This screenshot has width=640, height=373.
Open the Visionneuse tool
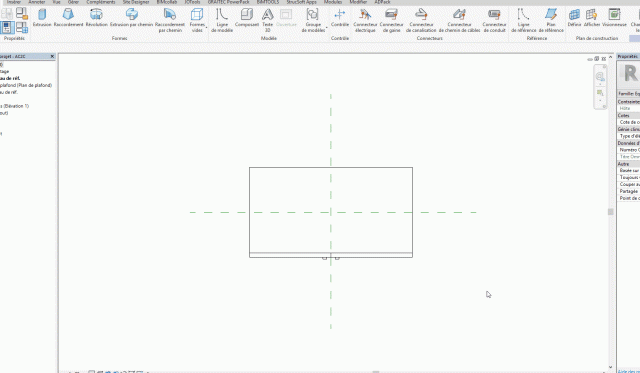(x=614, y=18)
